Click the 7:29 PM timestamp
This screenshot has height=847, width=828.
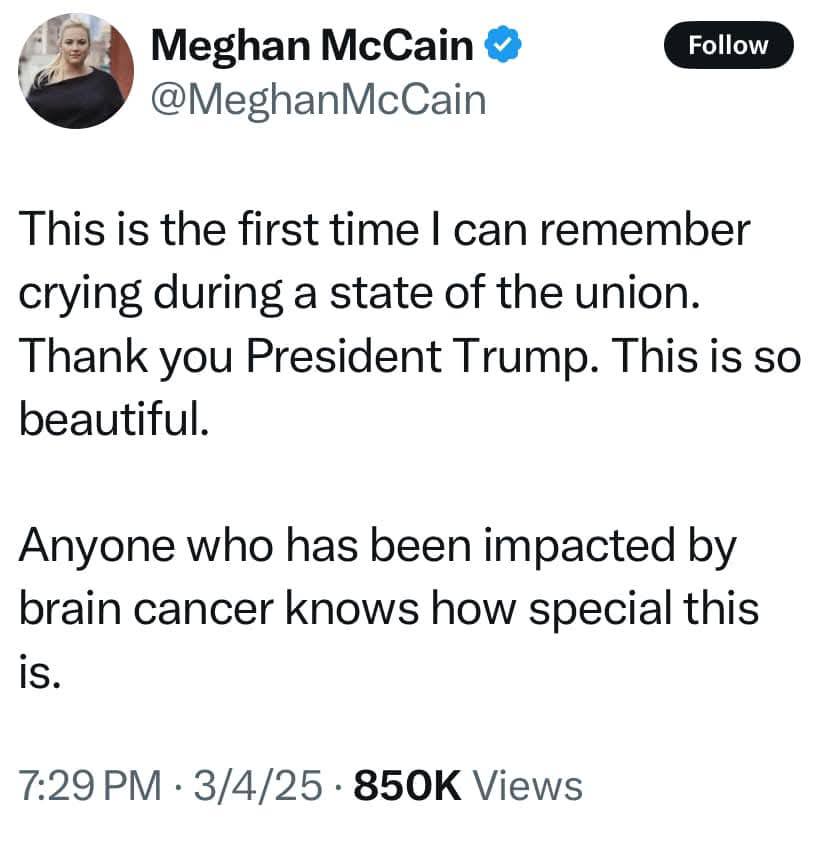(91, 785)
